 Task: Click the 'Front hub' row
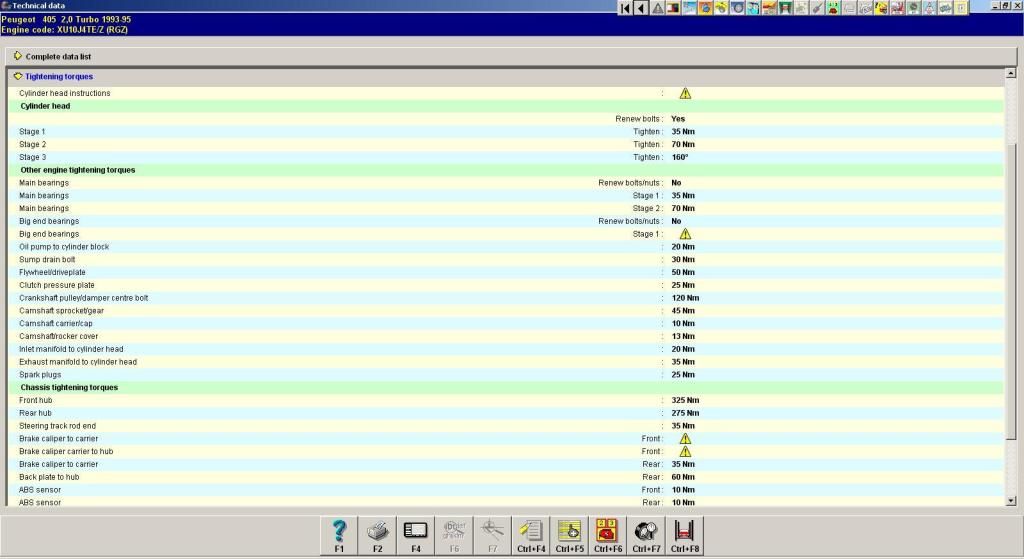[x=506, y=400]
